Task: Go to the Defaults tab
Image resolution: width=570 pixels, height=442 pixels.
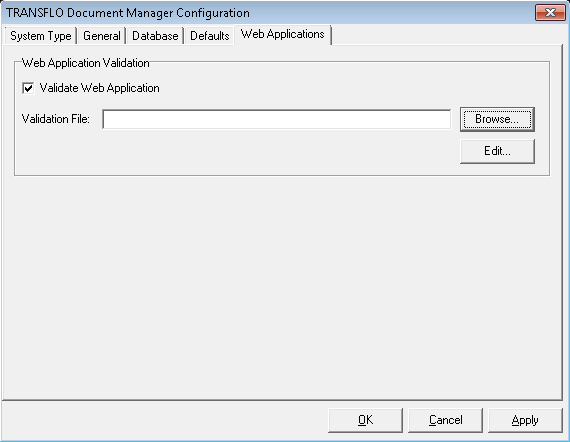Action: pos(209,36)
